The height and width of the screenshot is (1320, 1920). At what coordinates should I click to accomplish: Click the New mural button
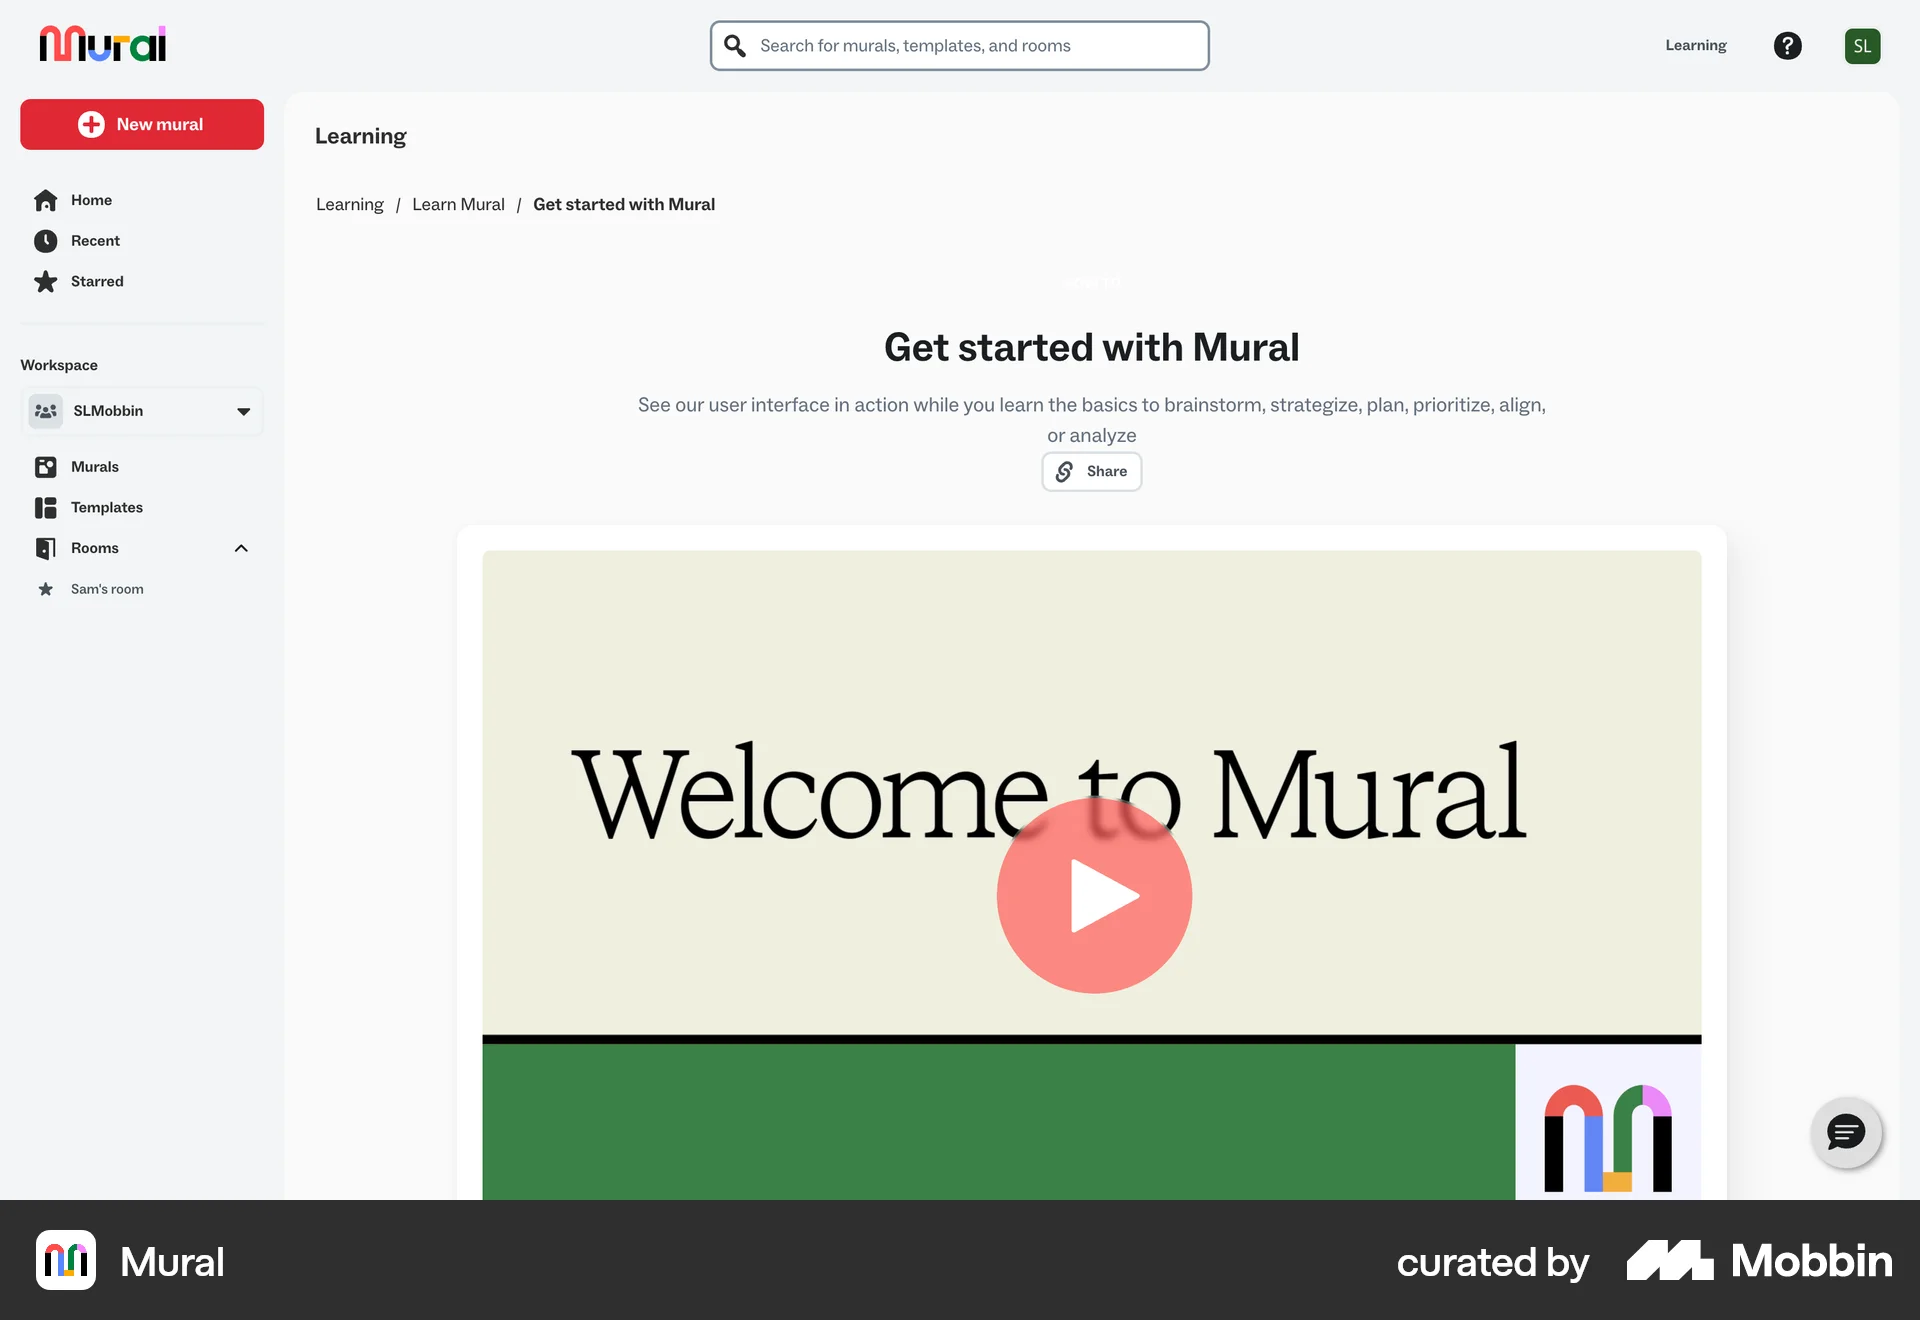[142, 124]
